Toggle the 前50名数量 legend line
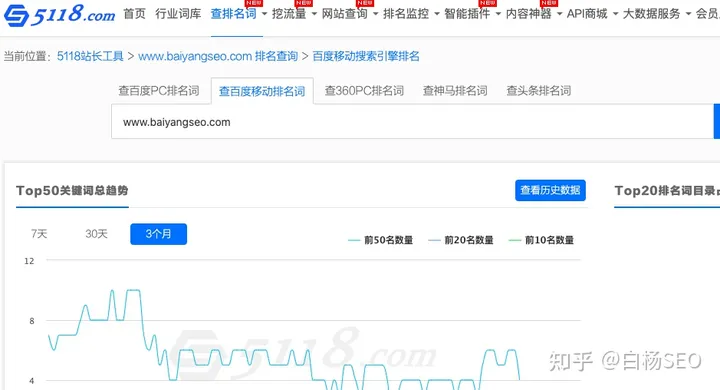Screen dimensions: 720x390 coord(381,240)
